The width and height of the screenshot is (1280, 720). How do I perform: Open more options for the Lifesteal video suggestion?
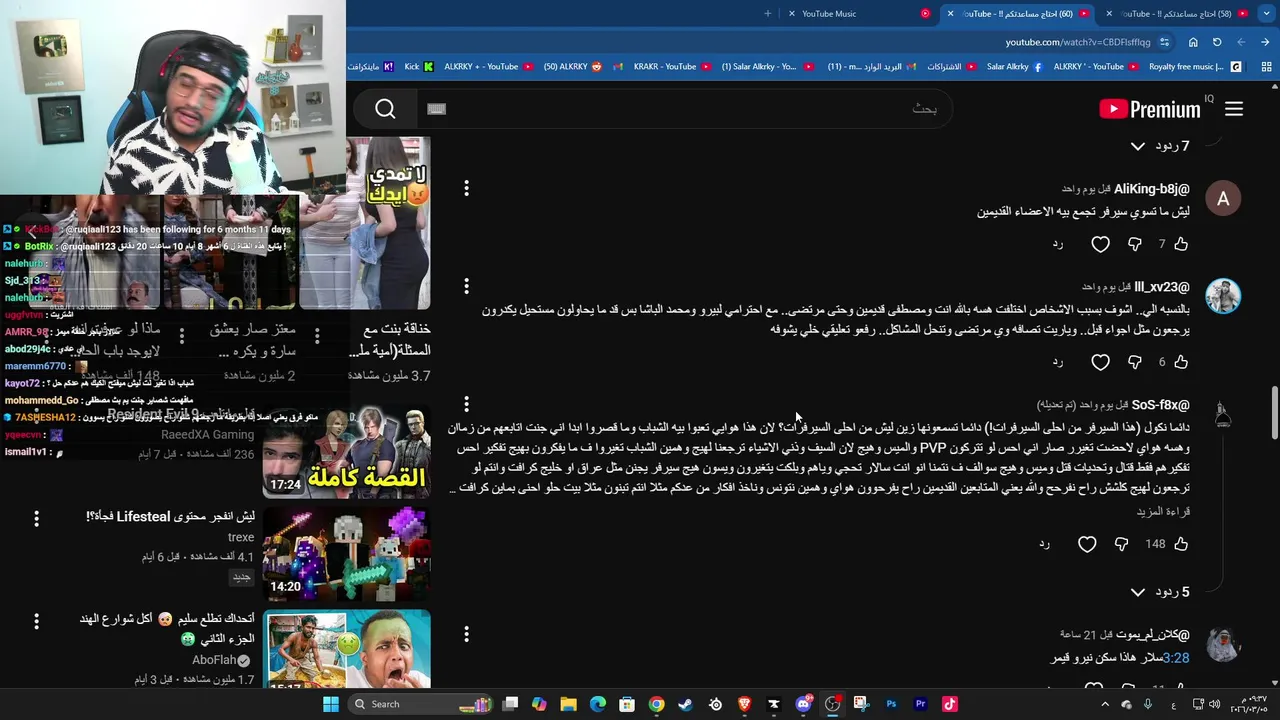tap(36, 518)
